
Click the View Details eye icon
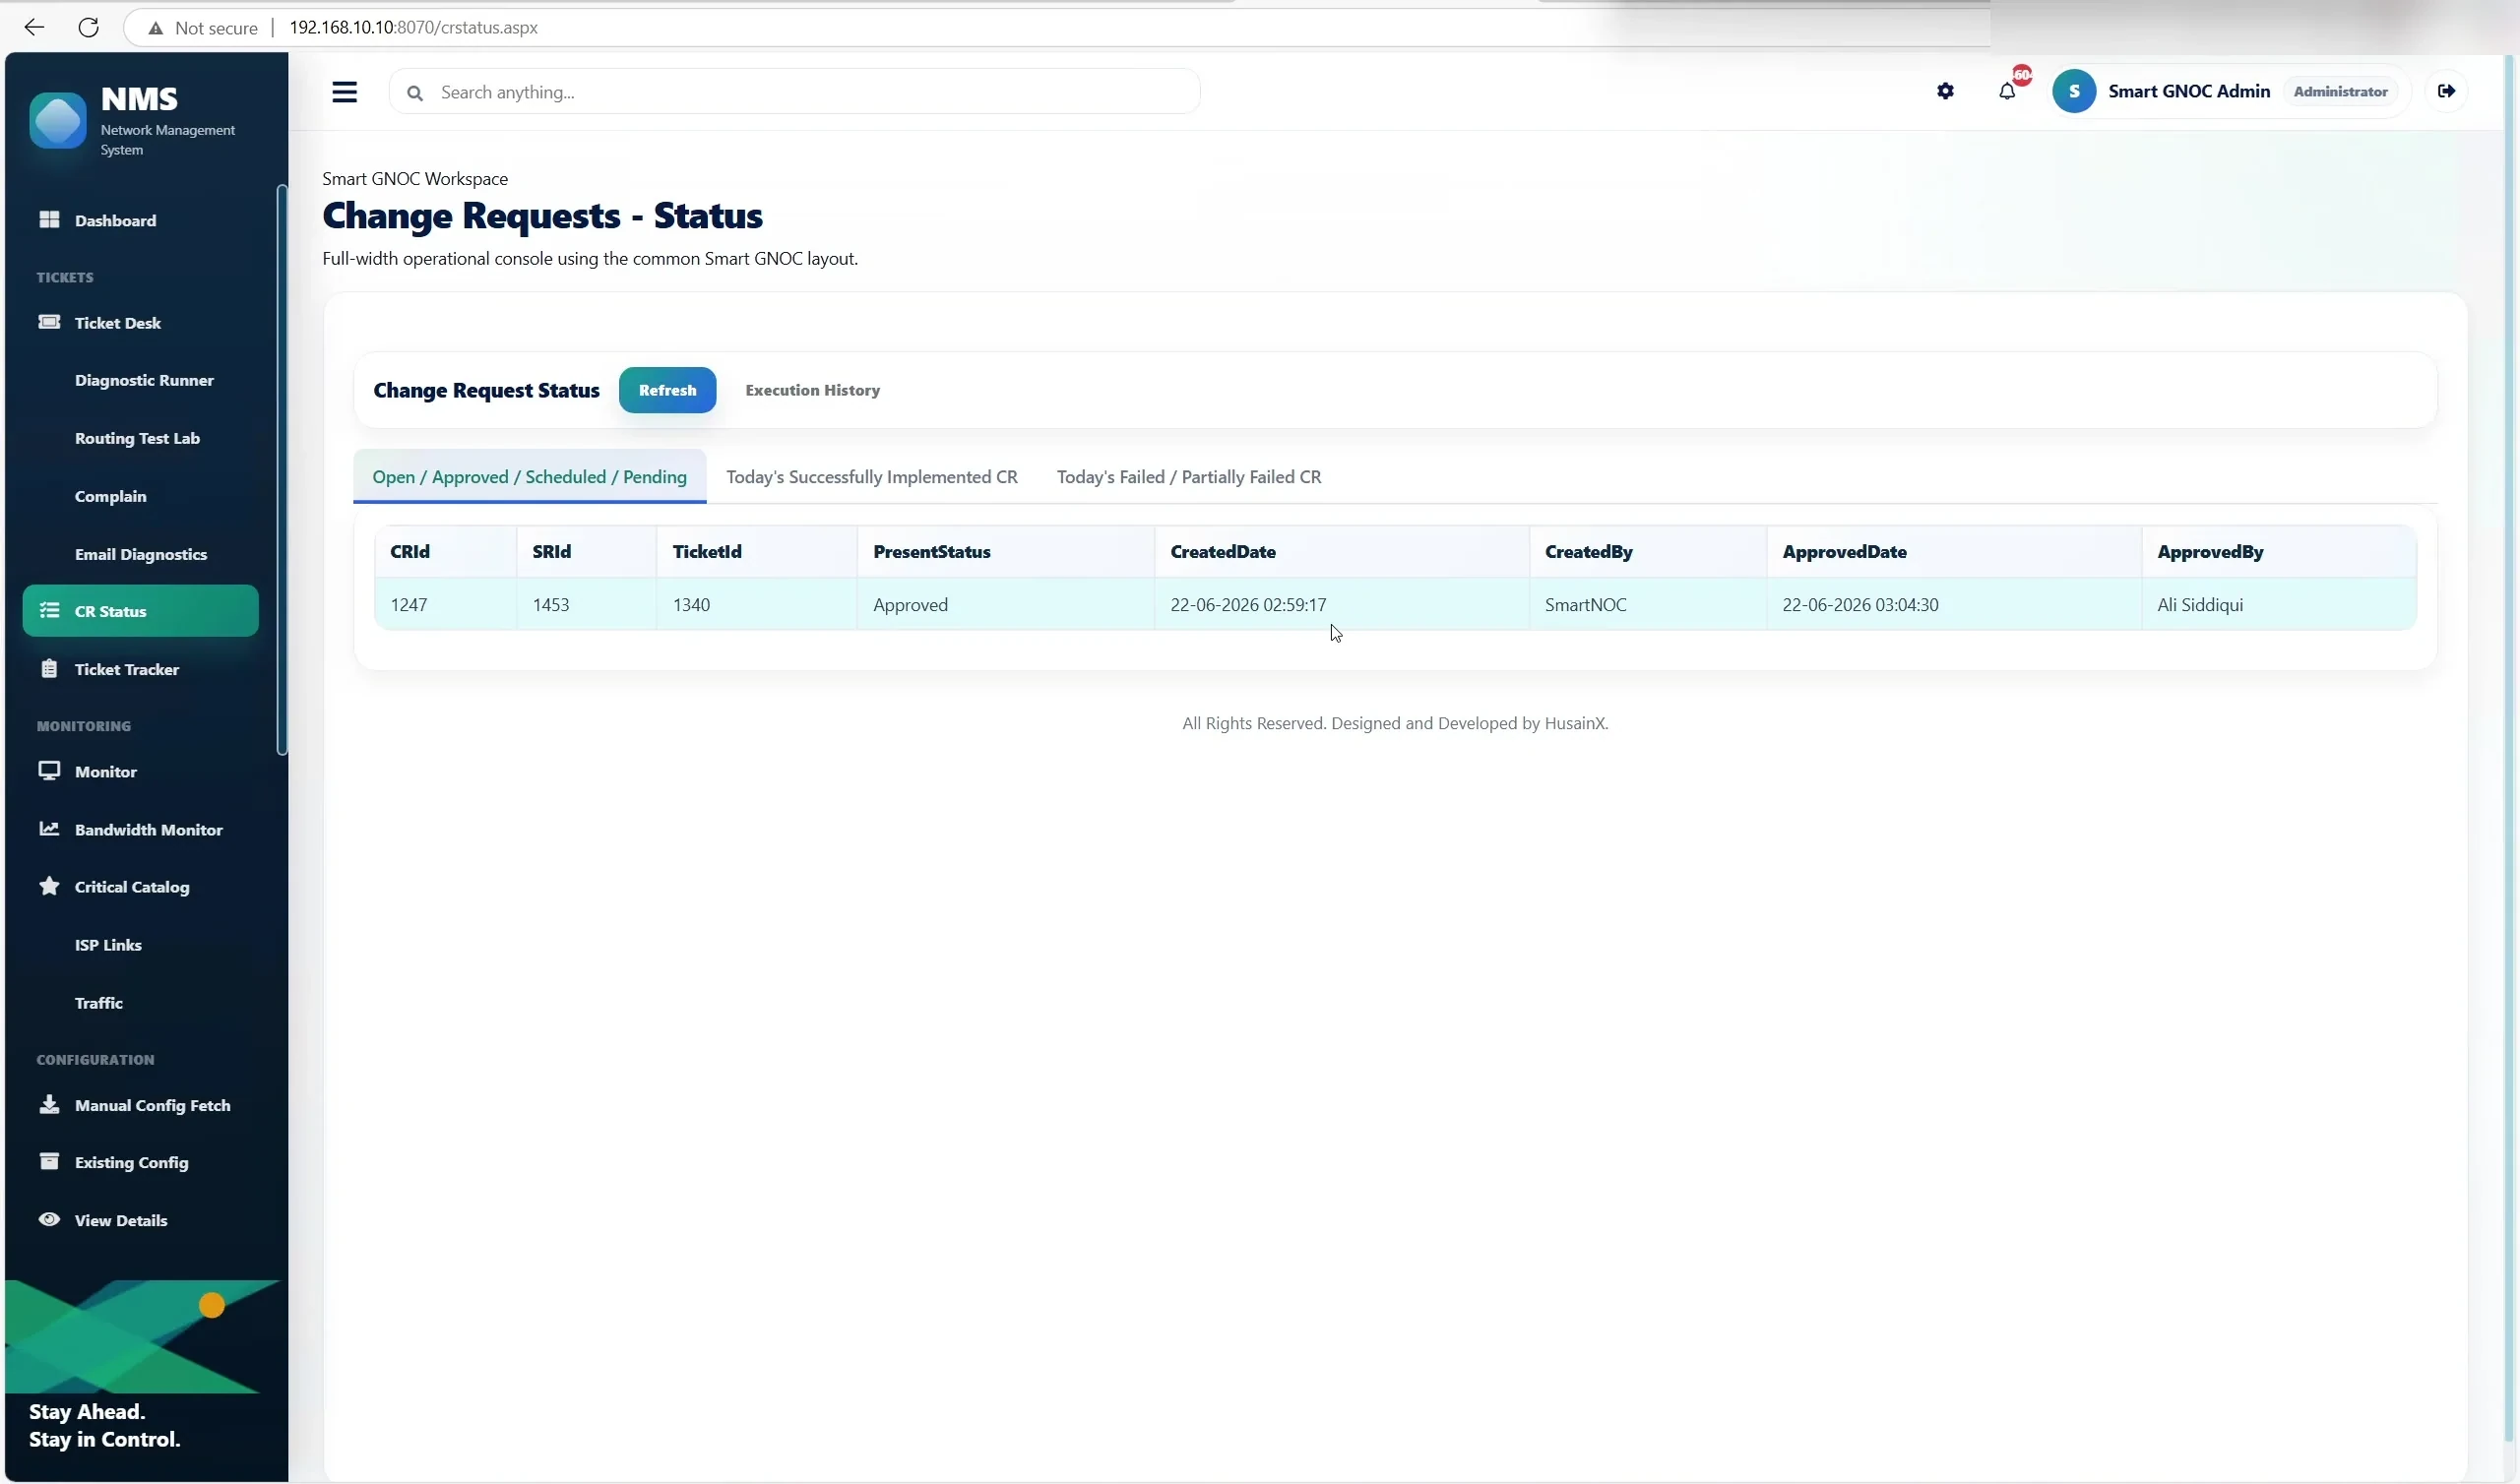point(49,1219)
